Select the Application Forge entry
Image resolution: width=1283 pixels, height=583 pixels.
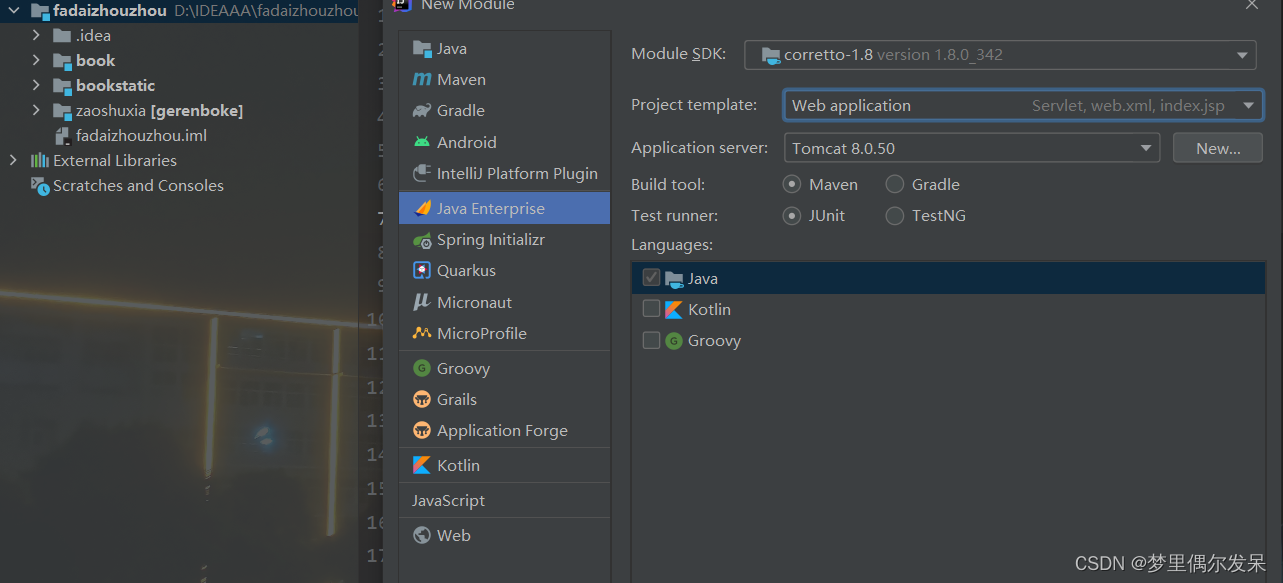pos(504,430)
